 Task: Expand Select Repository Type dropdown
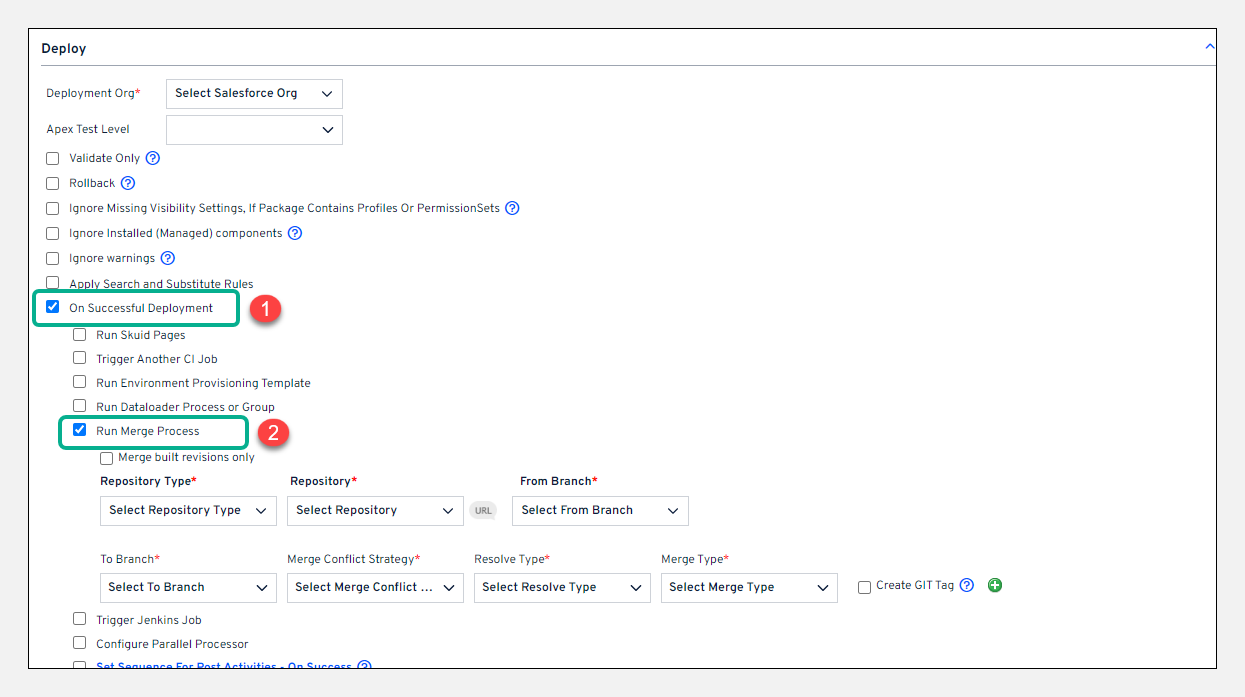(x=188, y=510)
